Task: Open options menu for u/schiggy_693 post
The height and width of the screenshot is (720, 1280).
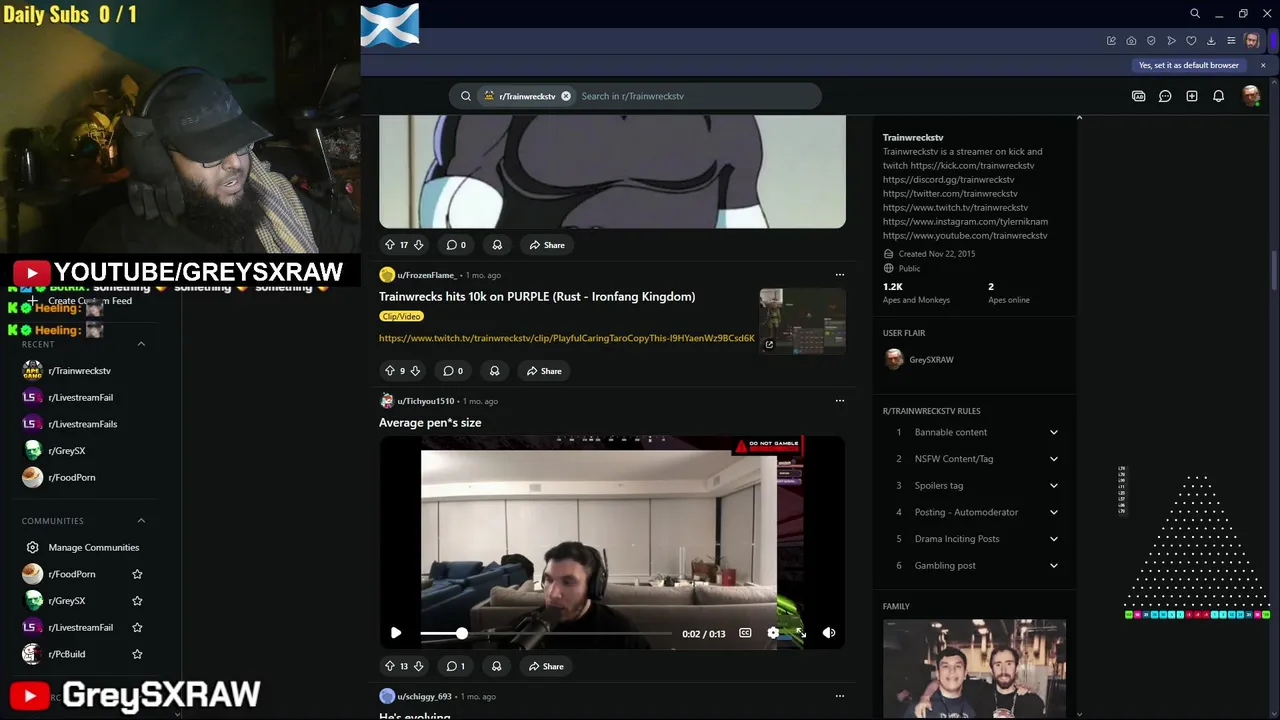Action: click(x=840, y=696)
